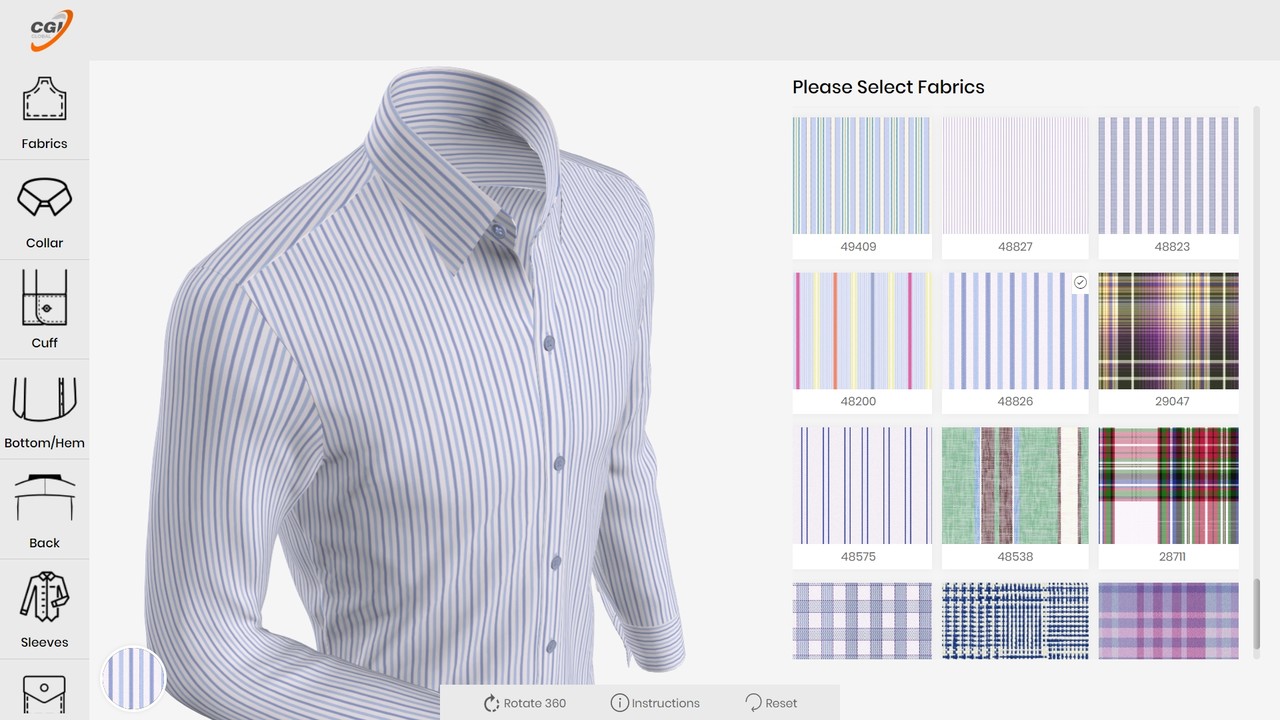Select fabric swatch 48823
1280x720 pixels.
tap(1168, 175)
